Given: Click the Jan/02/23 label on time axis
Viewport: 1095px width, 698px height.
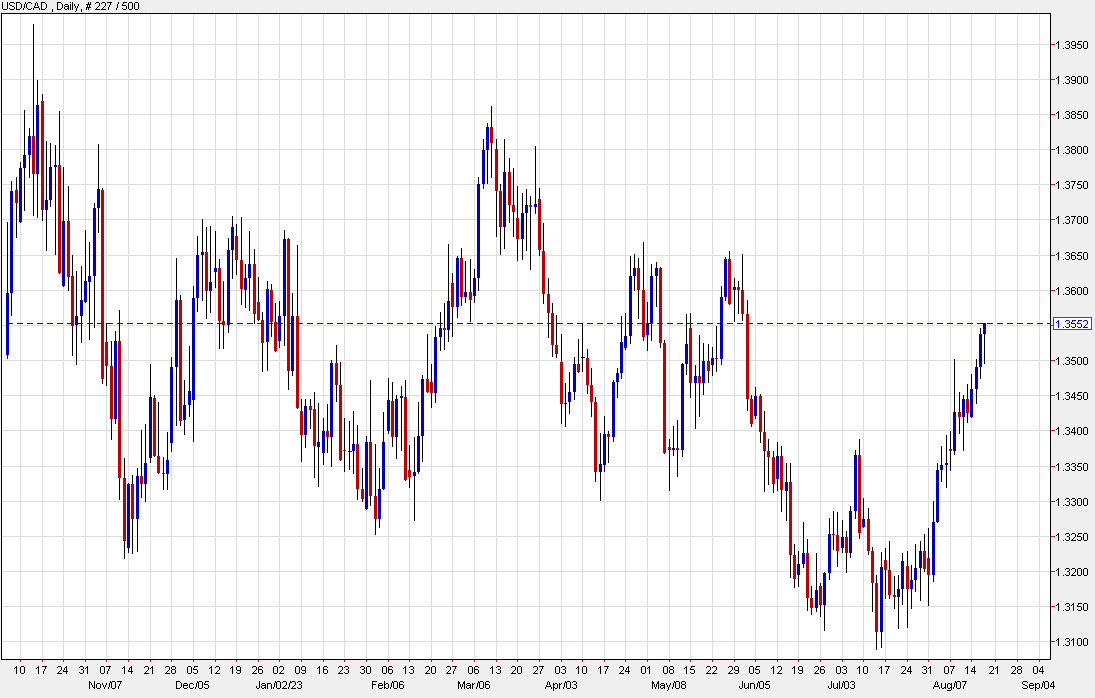Looking at the screenshot, I should coord(281,685).
